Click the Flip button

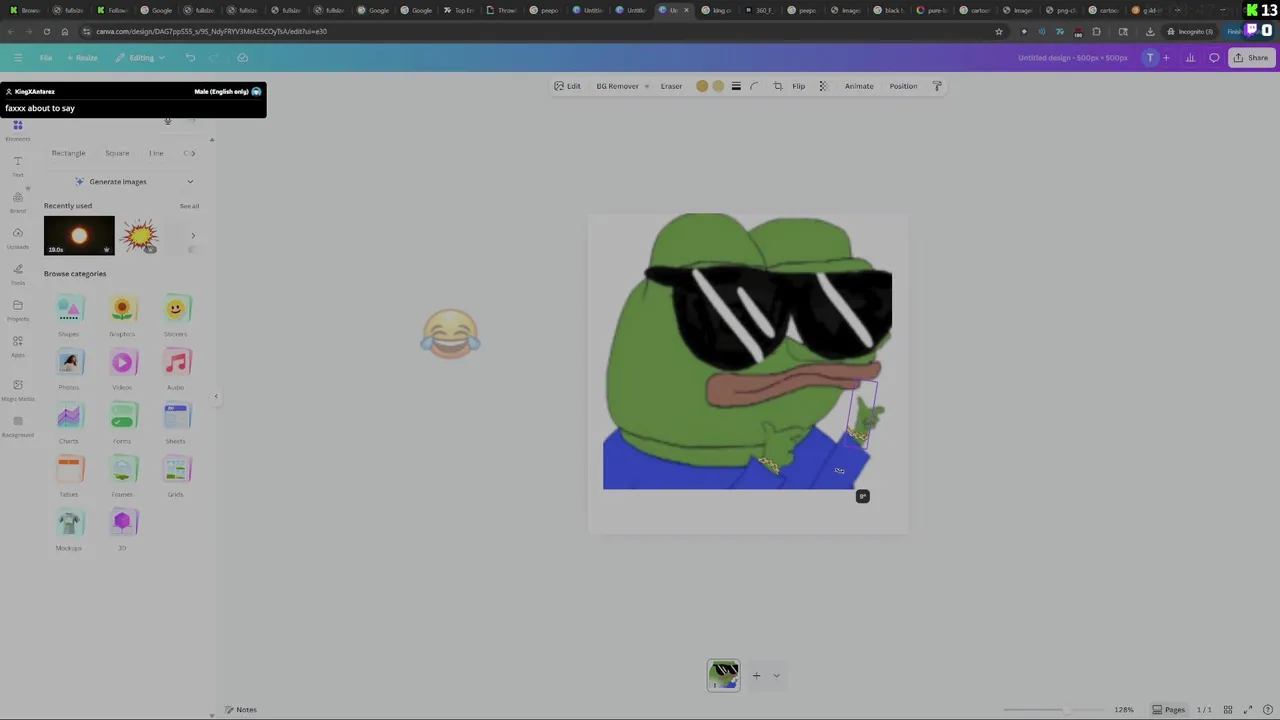coord(799,86)
